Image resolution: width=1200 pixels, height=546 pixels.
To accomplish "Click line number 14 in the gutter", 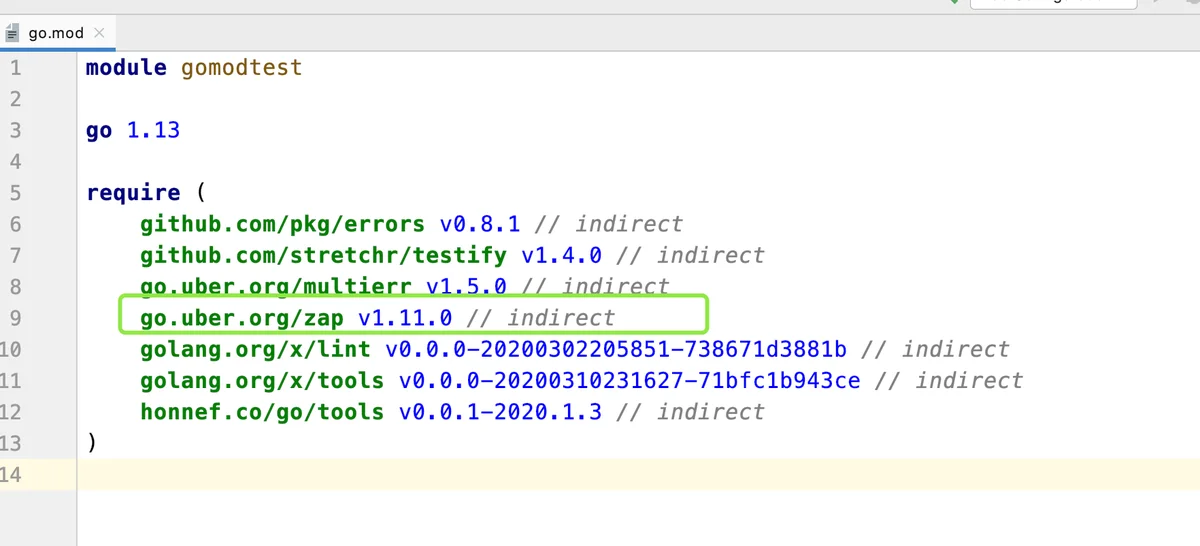I will (10, 474).
